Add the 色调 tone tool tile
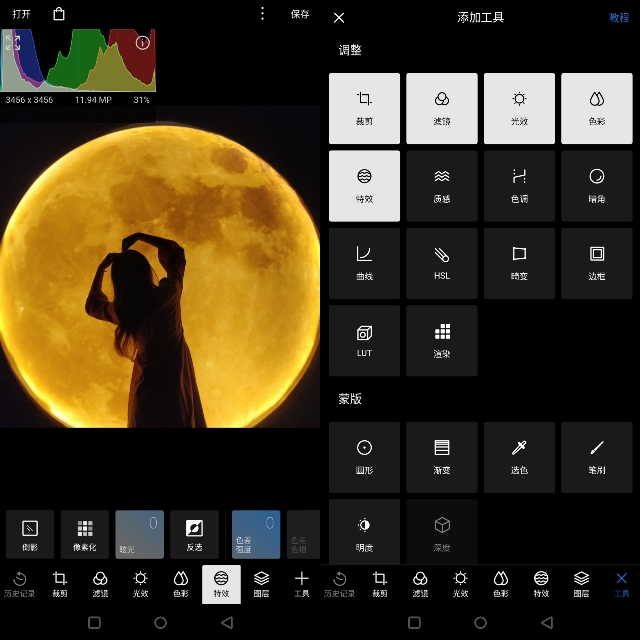The image size is (640, 640). (x=519, y=186)
